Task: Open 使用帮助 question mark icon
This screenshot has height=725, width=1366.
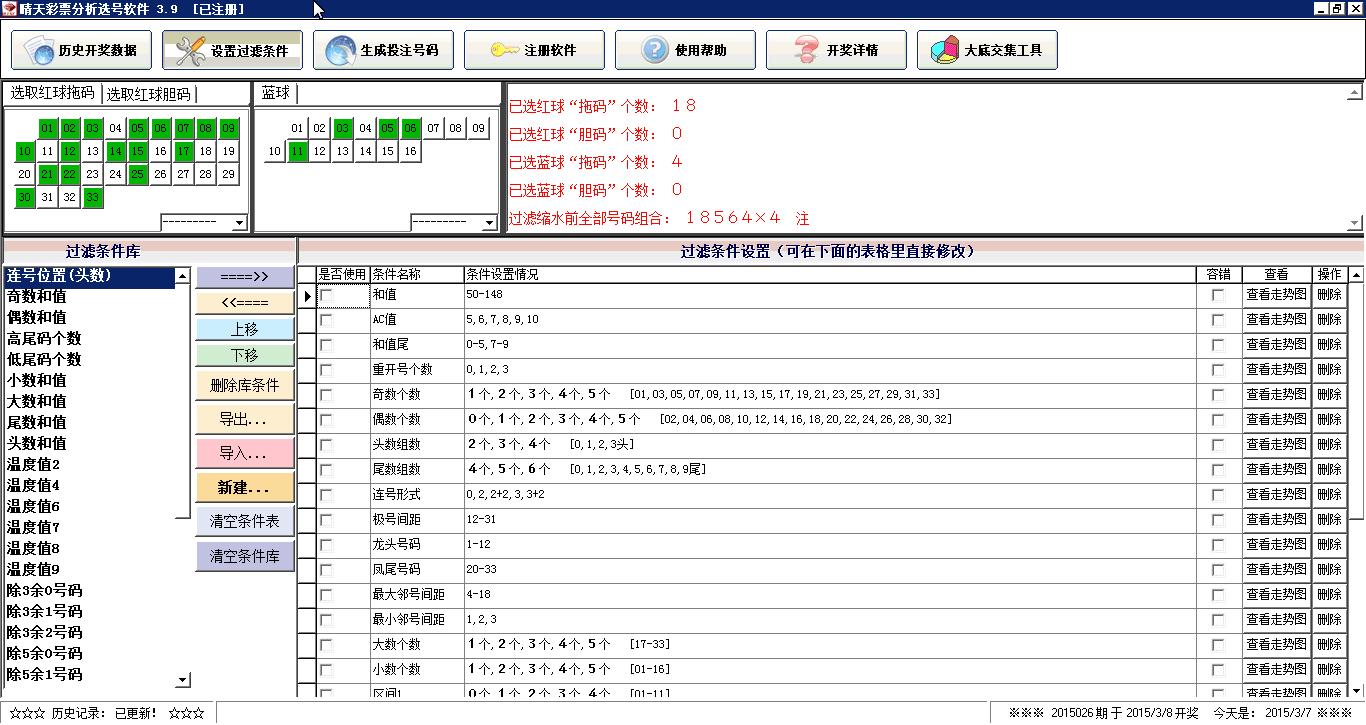Action: pos(654,50)
